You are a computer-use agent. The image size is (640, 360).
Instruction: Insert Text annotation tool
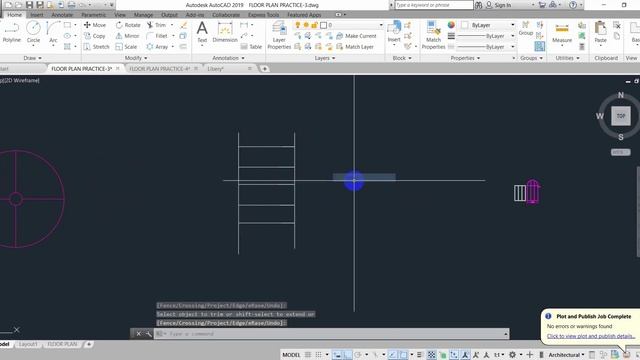tap(202, 32)
